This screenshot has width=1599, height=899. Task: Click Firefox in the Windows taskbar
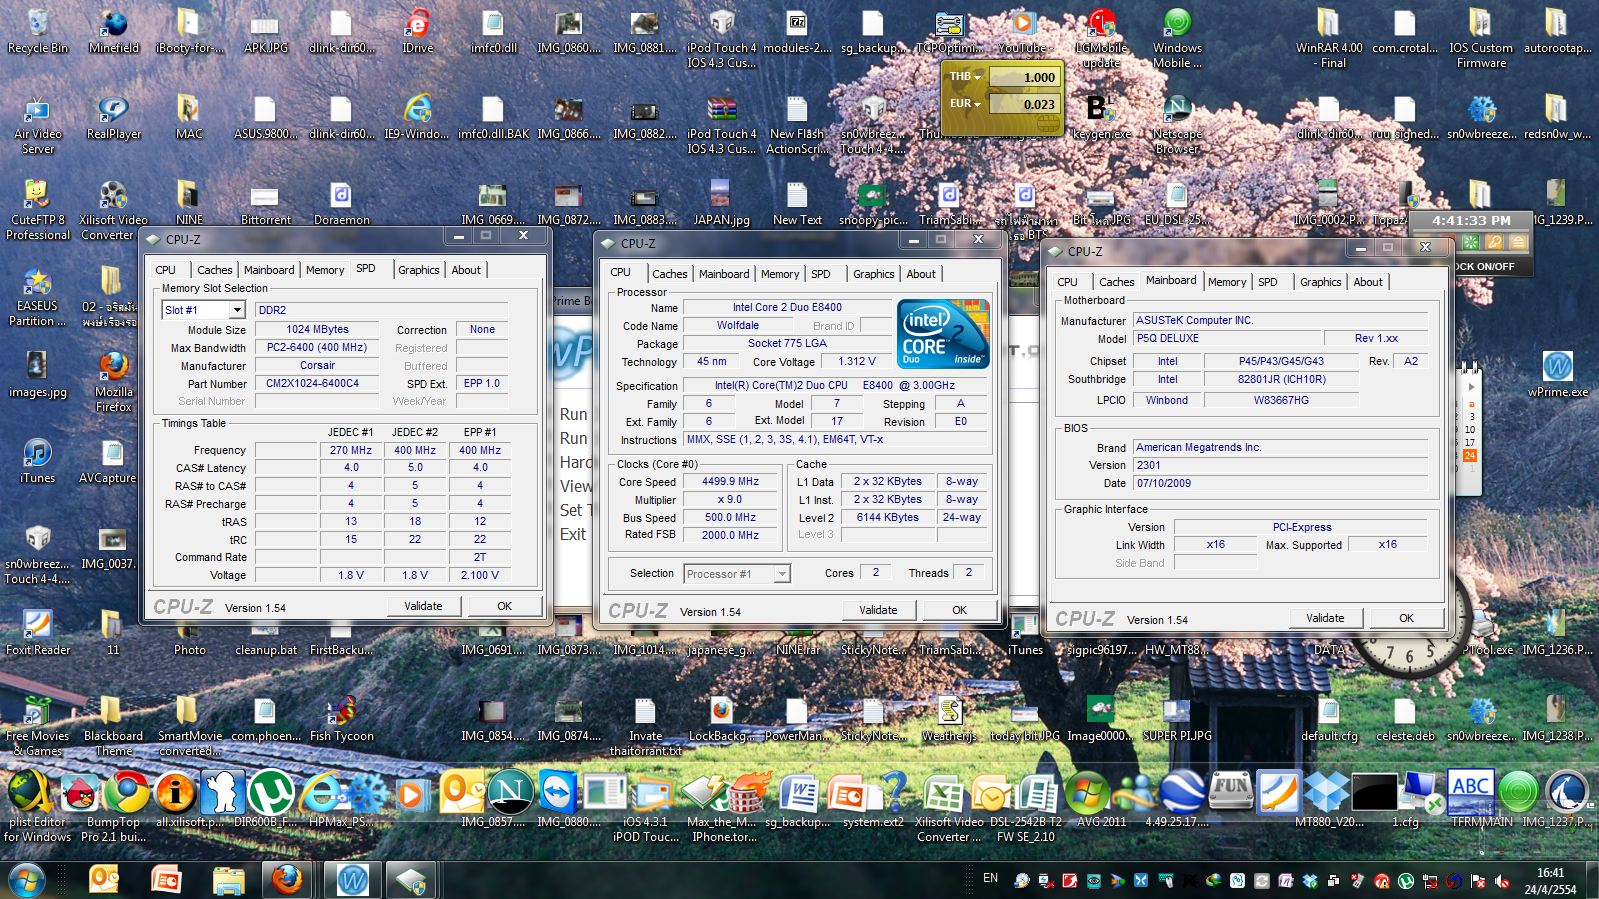287,879
